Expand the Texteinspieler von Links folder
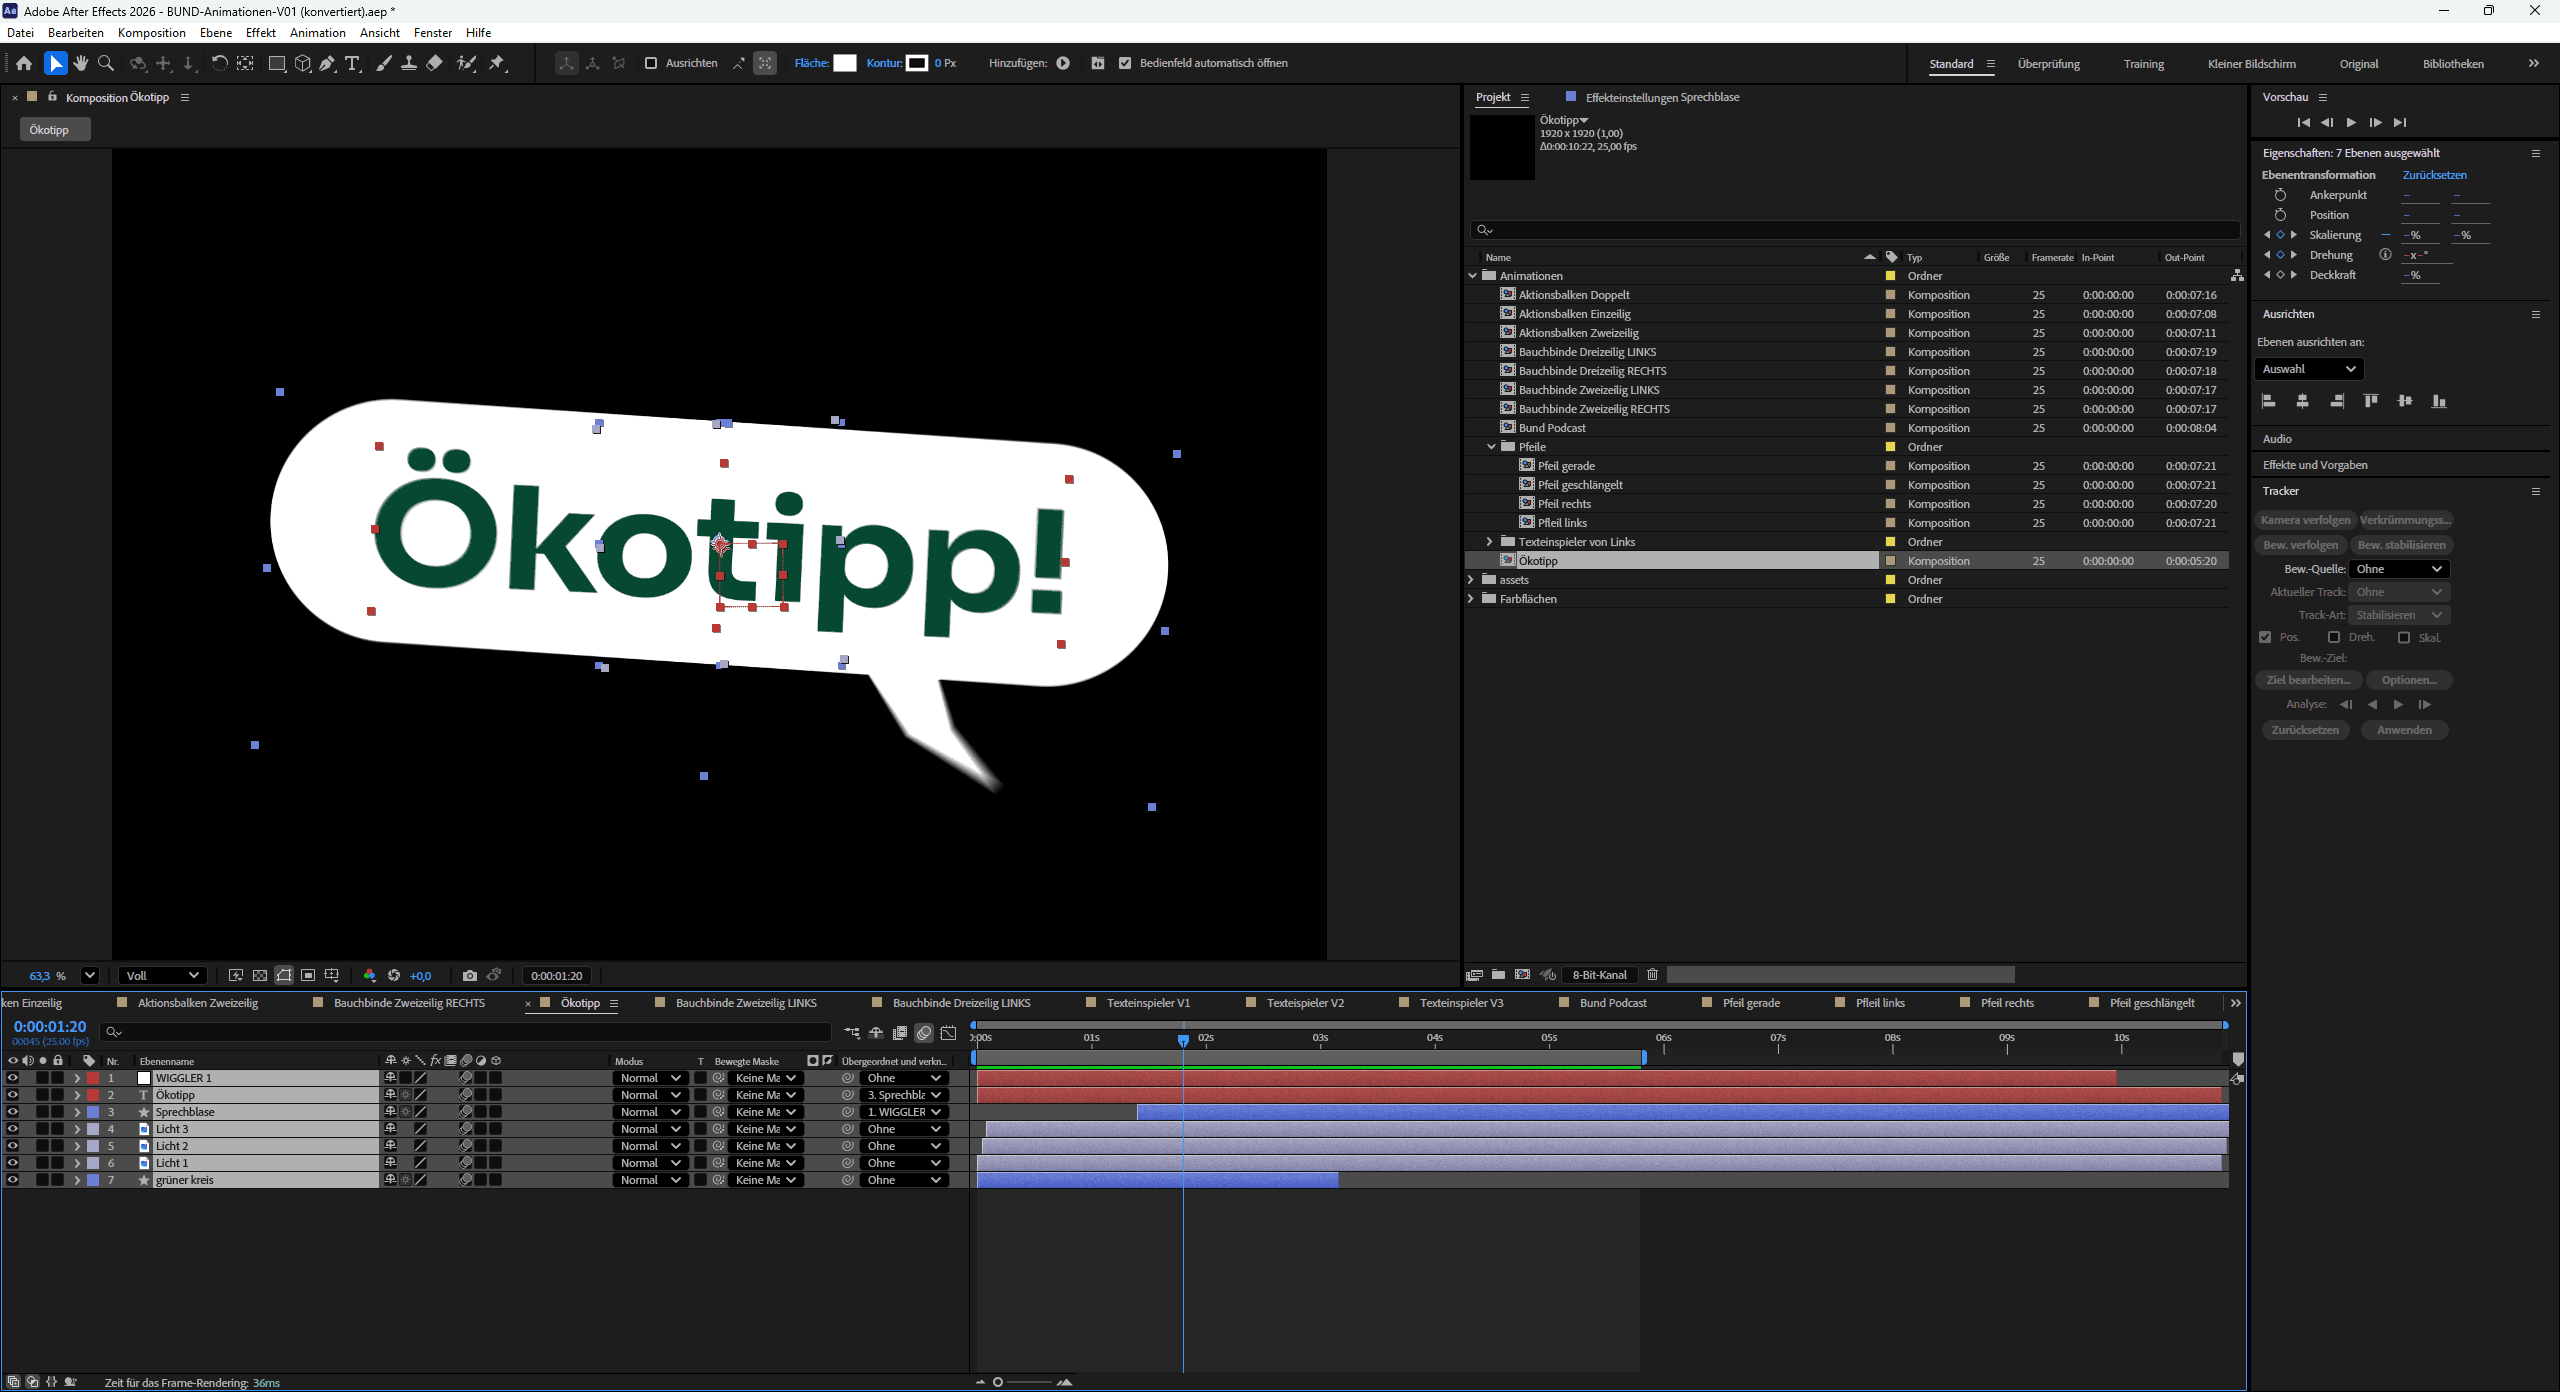 [x=1489, y=542]
